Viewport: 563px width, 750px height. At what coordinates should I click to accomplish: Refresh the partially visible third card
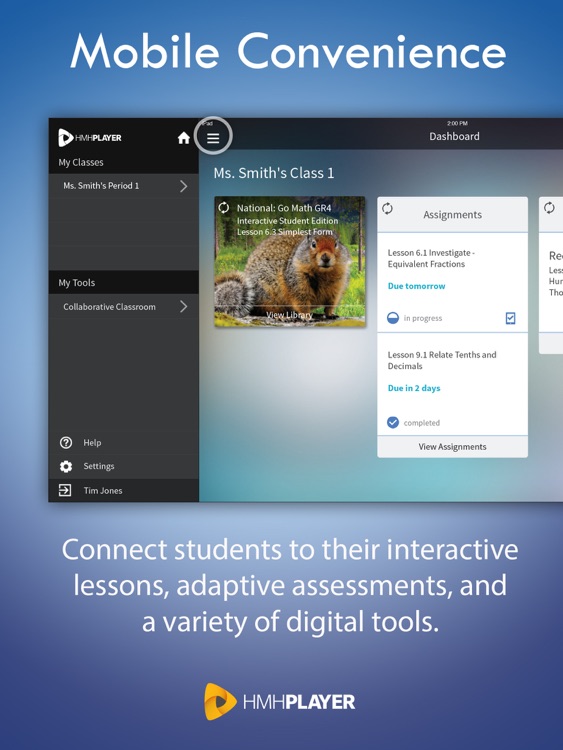coord(549,208)
